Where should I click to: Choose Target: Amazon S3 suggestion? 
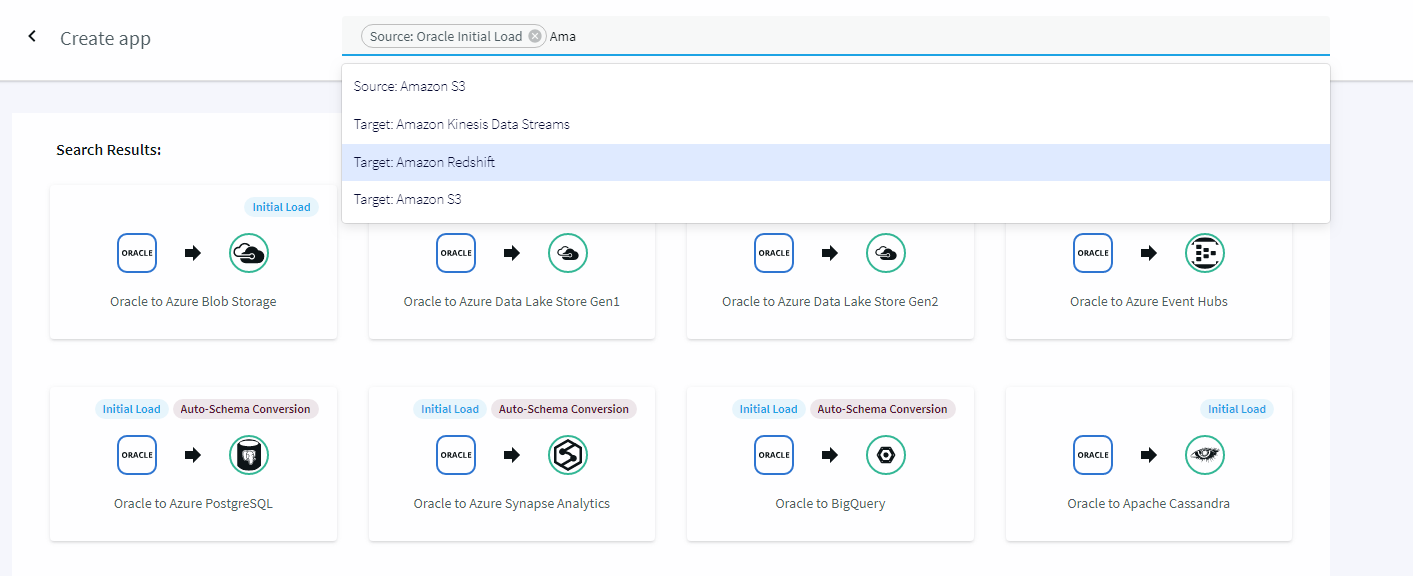[836, 199]
